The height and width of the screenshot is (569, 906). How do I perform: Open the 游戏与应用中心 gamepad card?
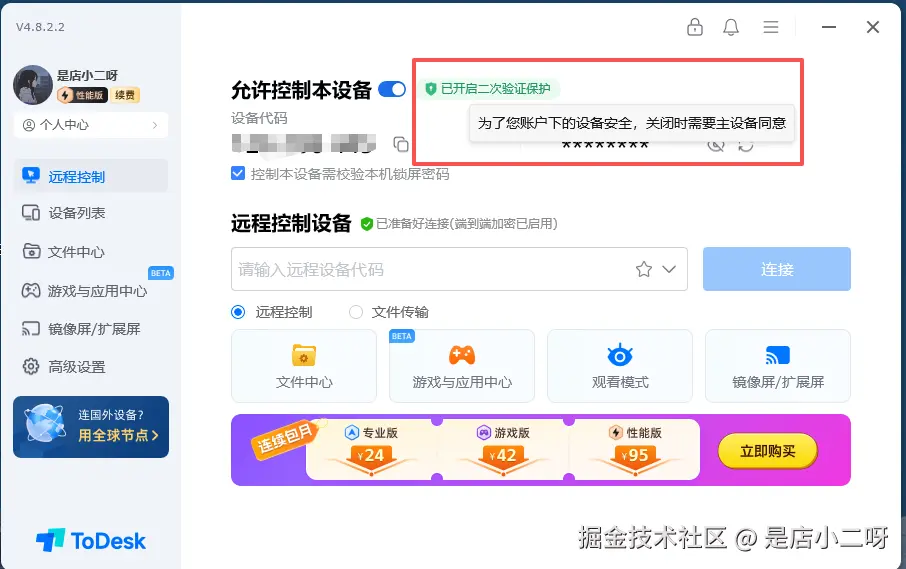462,366
